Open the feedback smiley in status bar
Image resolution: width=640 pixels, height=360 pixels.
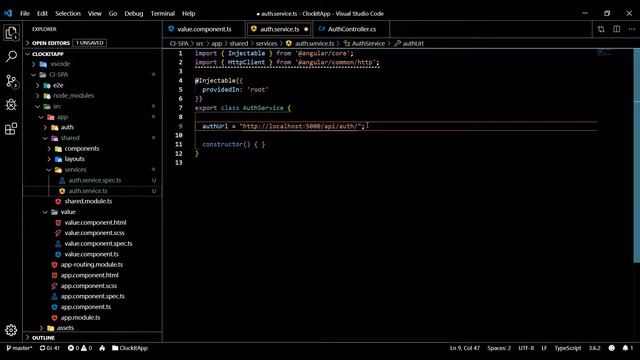[611, 348]
